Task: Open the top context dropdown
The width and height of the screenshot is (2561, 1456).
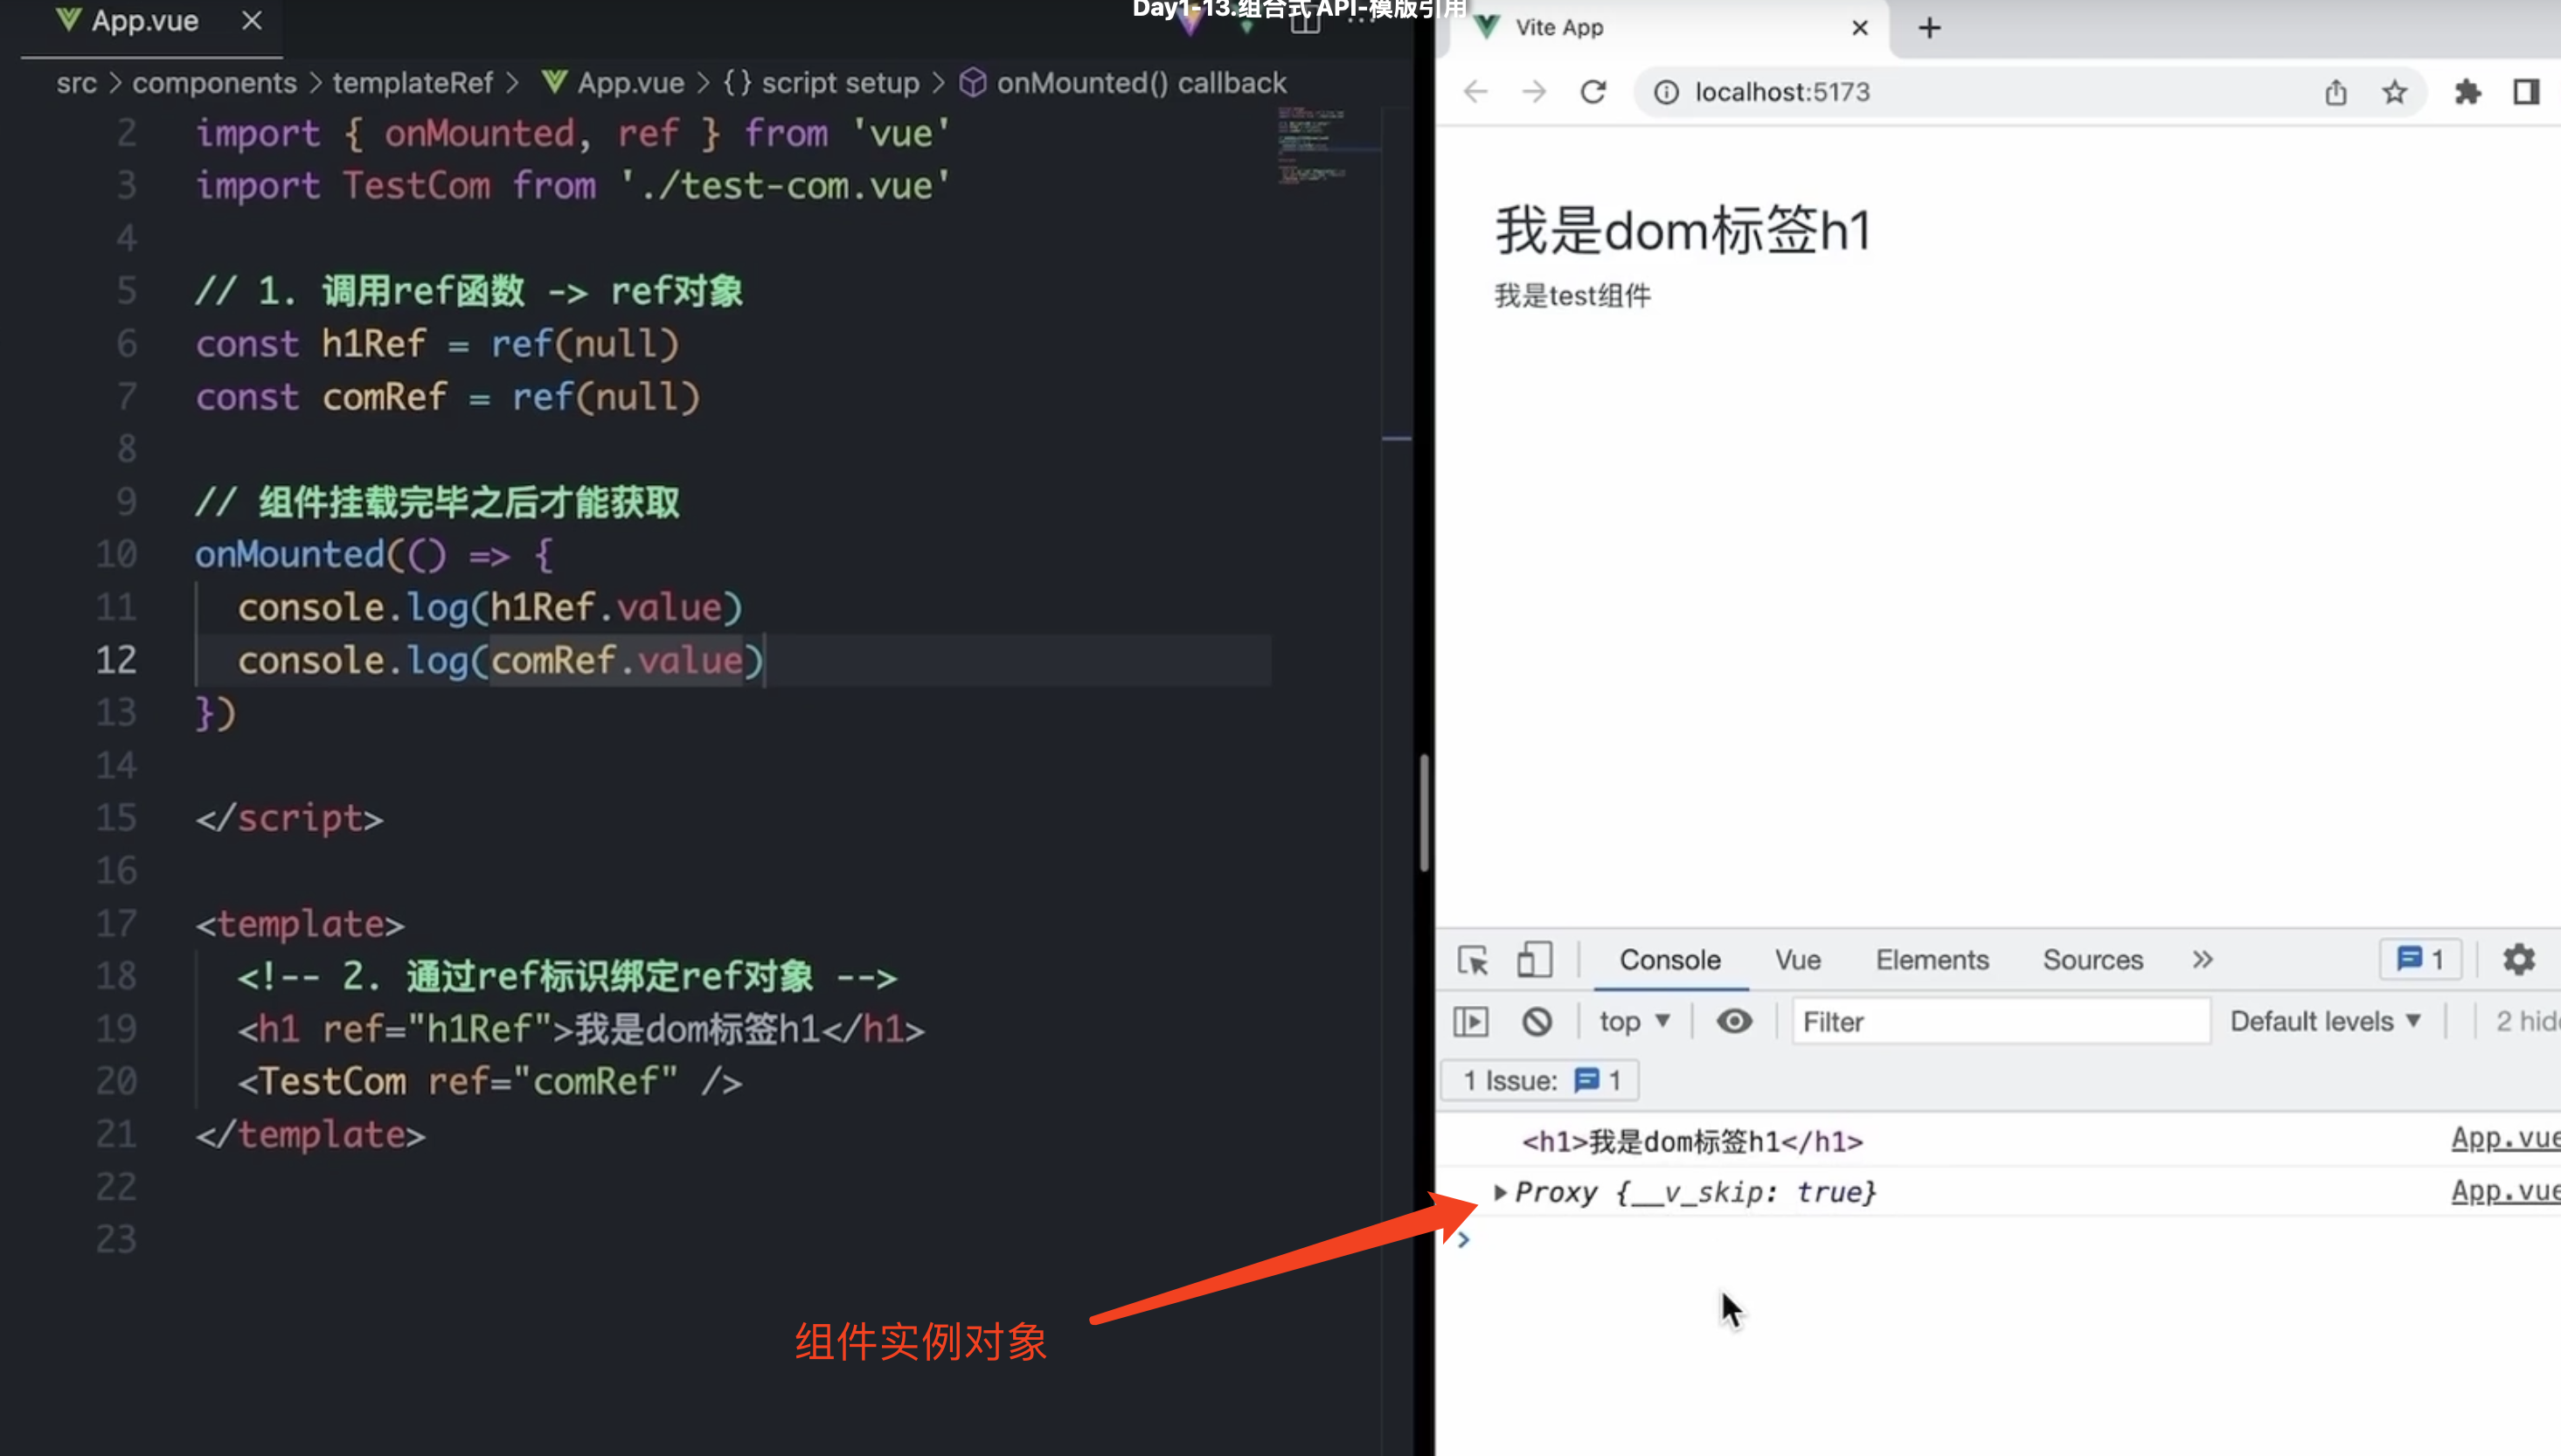Action: pyautogui.click(x=1634, y=1021)
